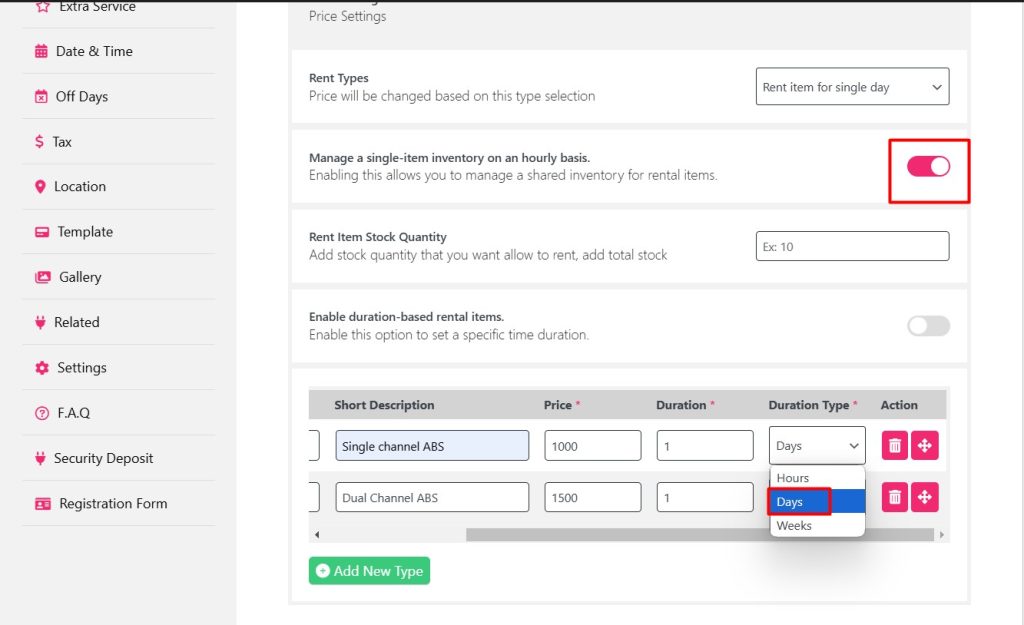This screenshot has width=1024, height=625.
Task: Open the Rent Types dropdown
Action: click(x=852, y=87)
